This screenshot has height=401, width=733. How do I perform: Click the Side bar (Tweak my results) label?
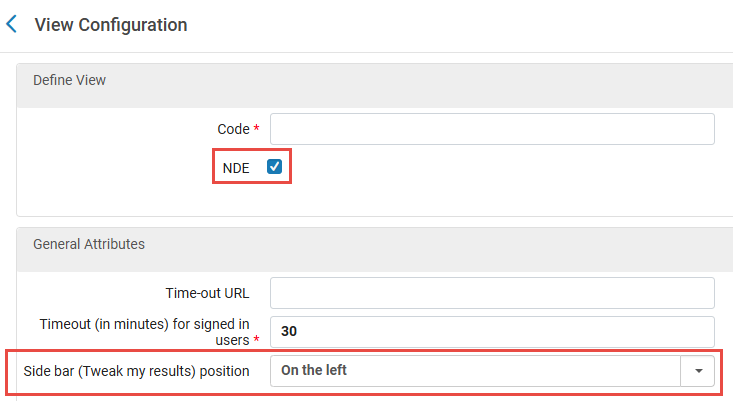136,371
